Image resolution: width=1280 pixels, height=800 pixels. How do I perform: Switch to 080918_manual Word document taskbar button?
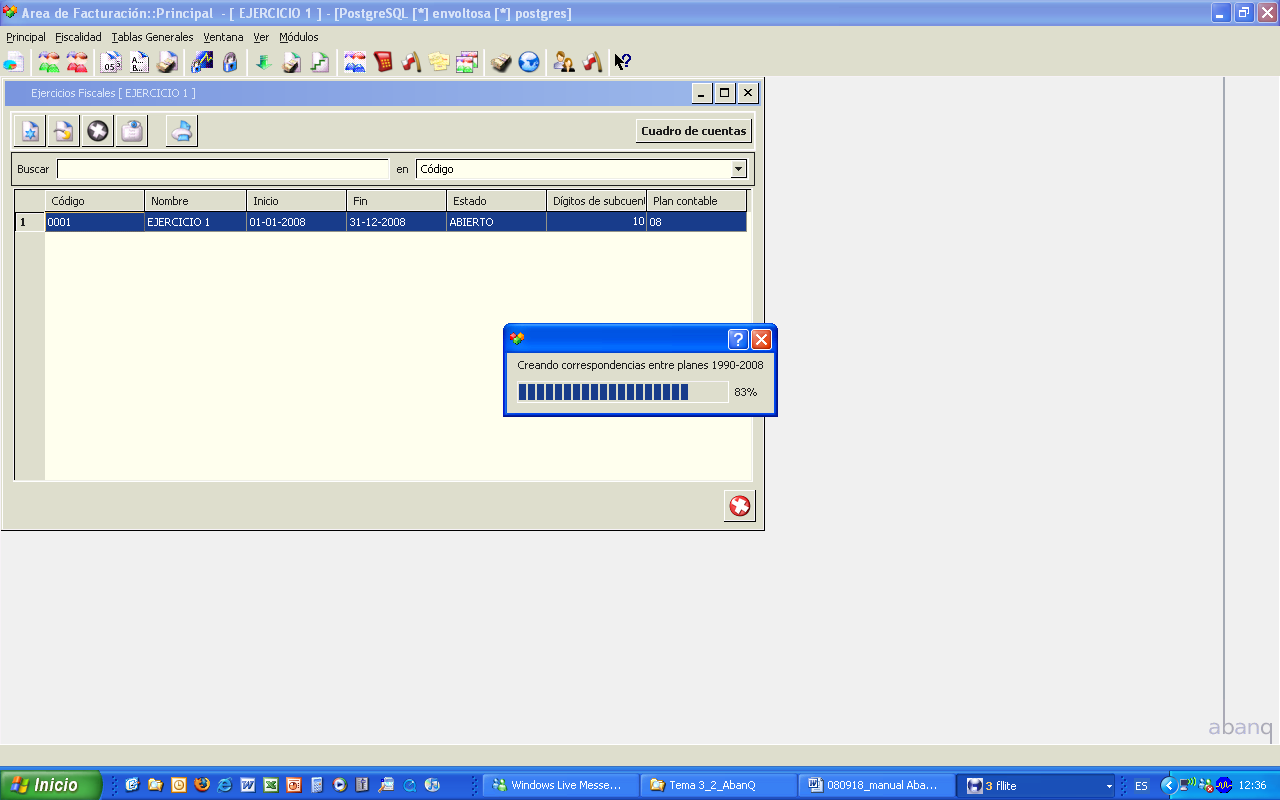(877, 785)
